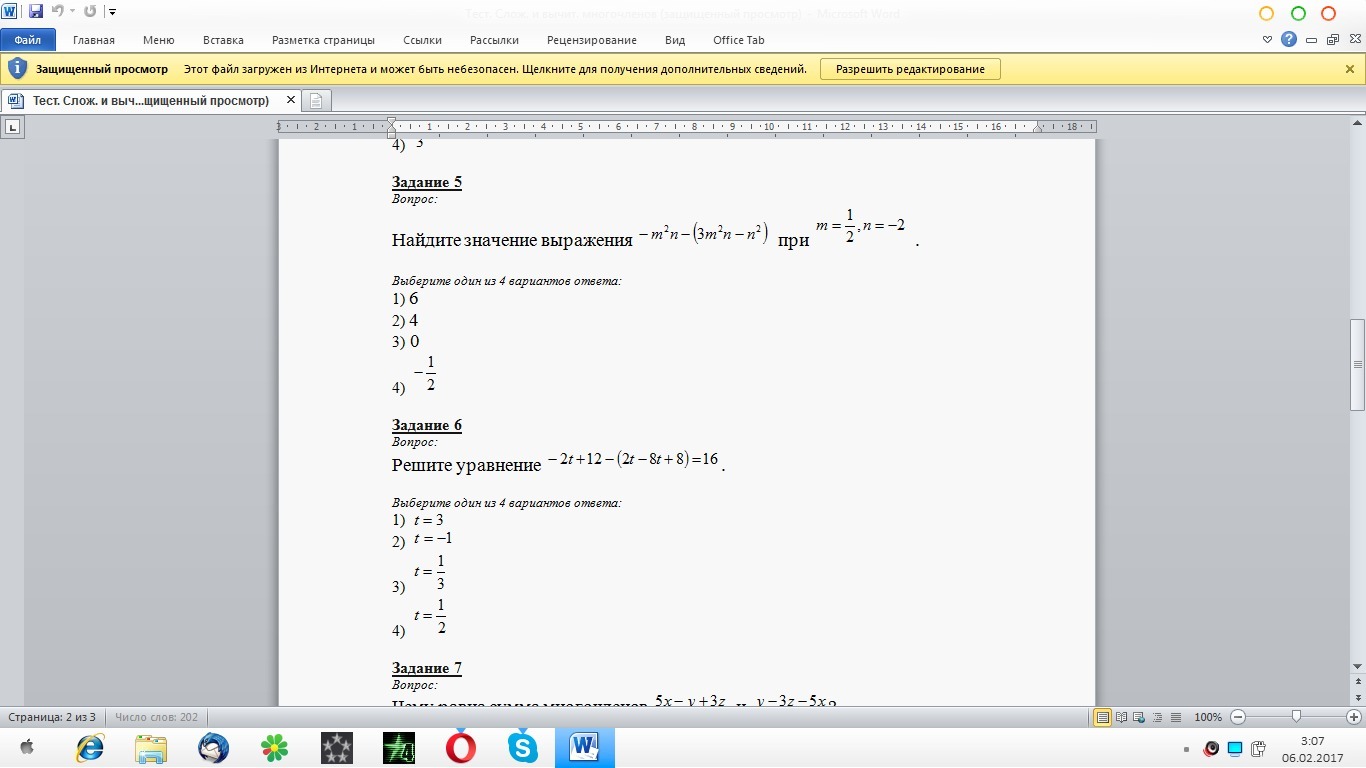Open Word Help question mark icon

click(1289, 40)
